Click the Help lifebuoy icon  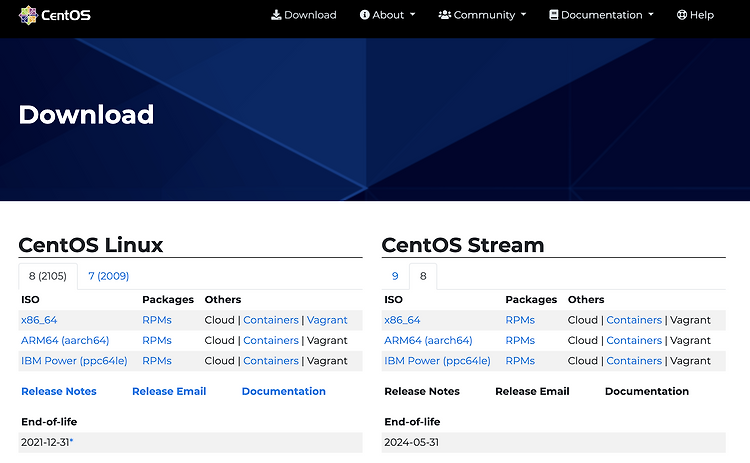click(682, 15)
